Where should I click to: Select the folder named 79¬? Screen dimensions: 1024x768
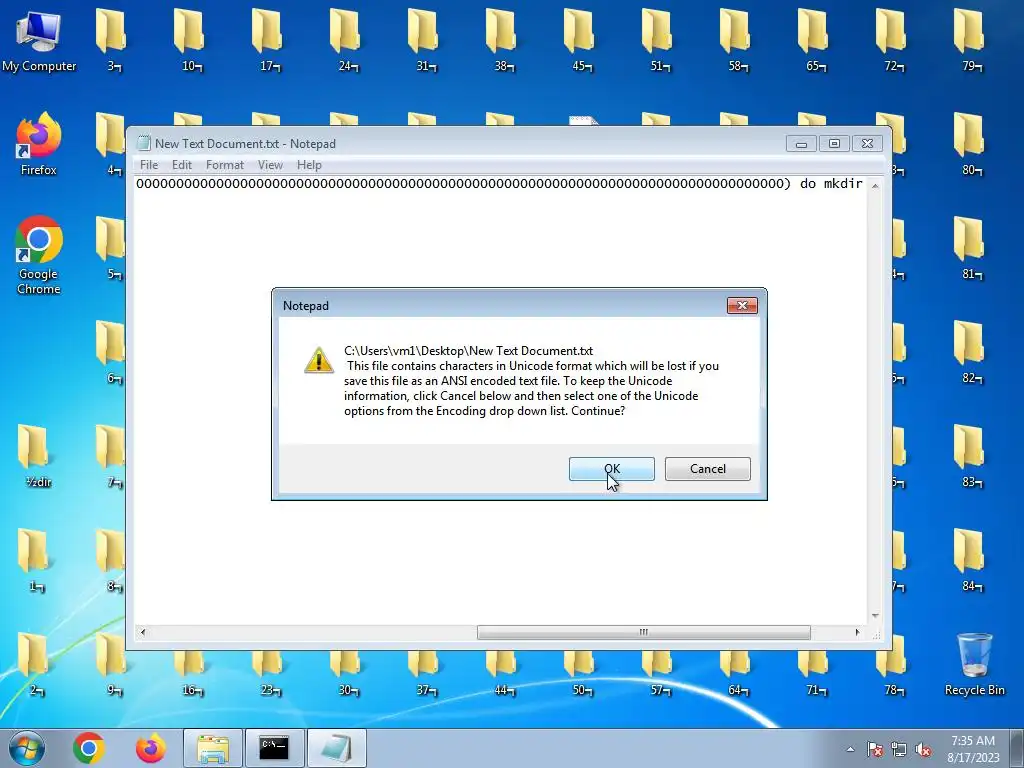click(971, 39)
